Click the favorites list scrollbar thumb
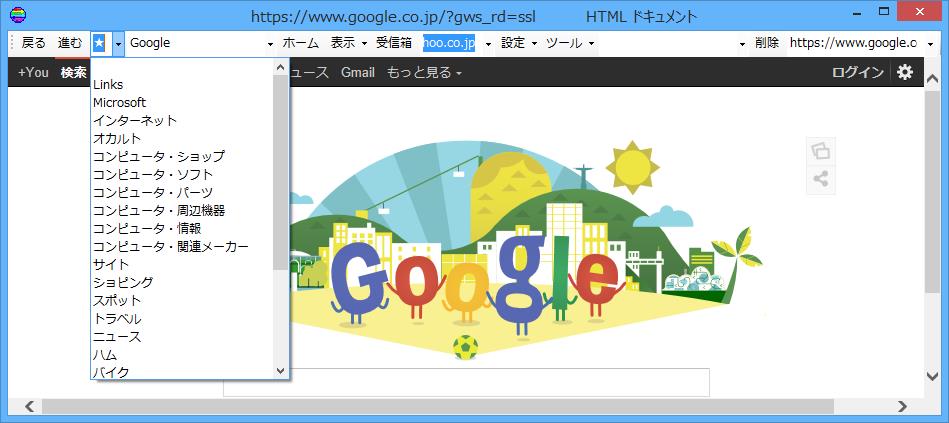 click(280, 172)
